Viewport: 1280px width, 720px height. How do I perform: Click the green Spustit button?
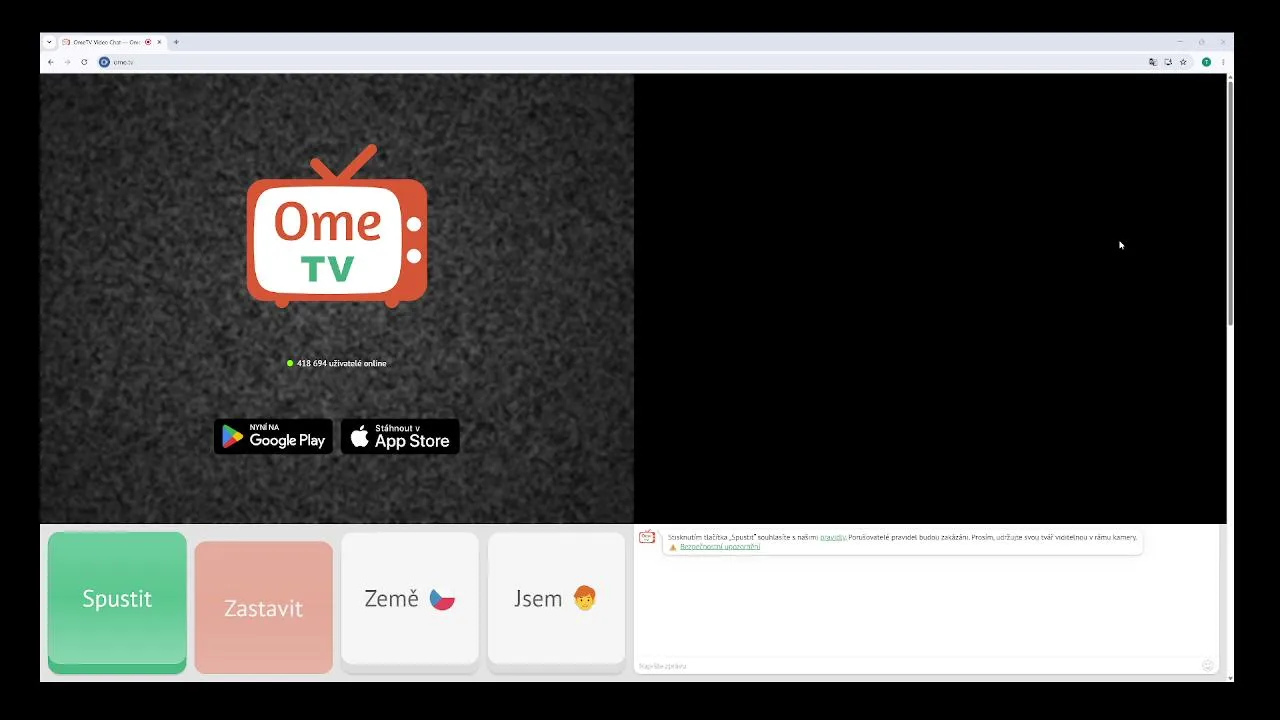[x=117, y=602]
